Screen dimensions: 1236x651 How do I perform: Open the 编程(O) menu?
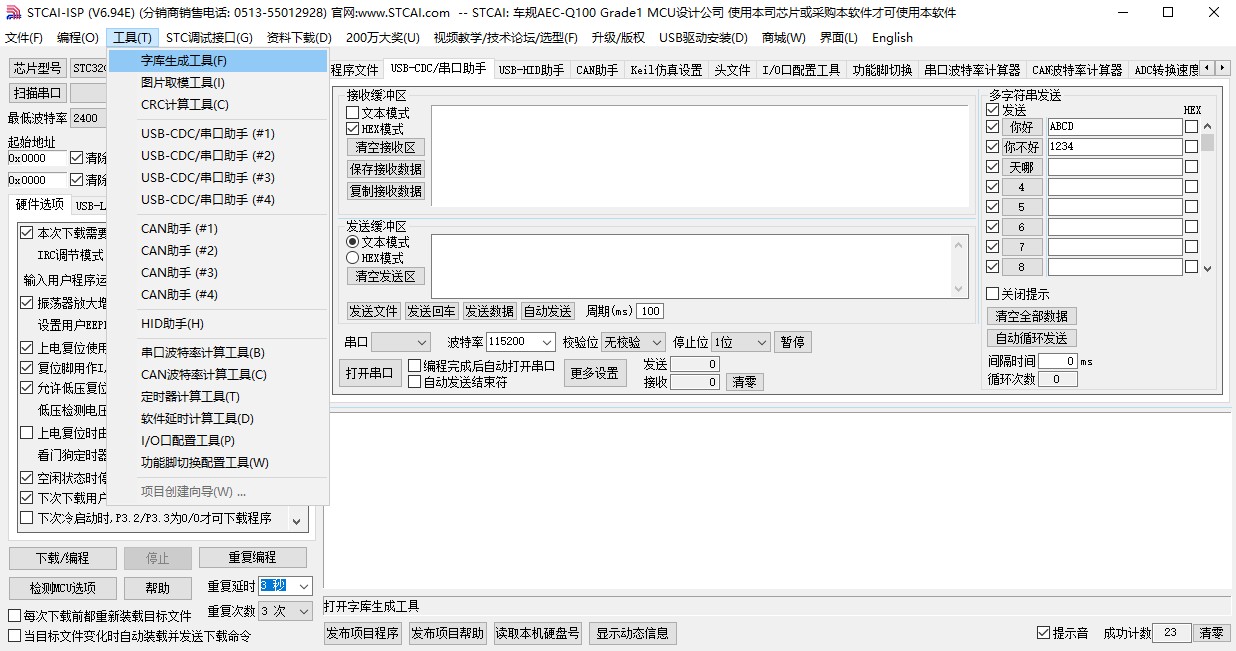[x=78, y=38]
